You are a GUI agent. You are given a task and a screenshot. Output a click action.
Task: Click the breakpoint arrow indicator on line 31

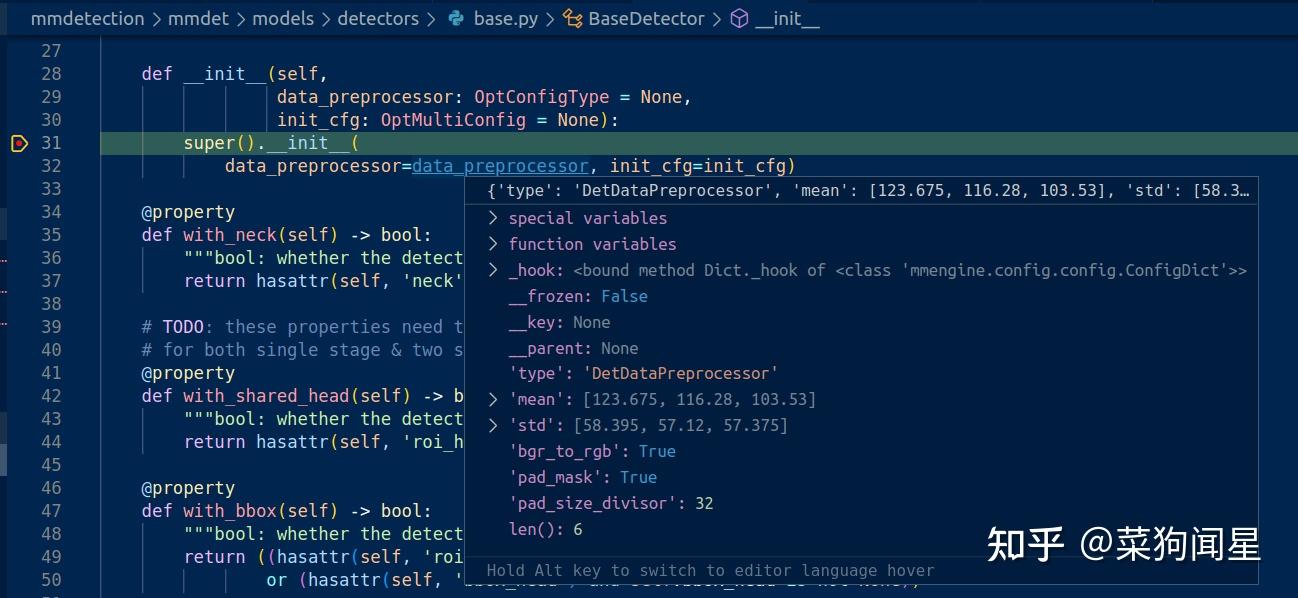(x=18, y=143)
